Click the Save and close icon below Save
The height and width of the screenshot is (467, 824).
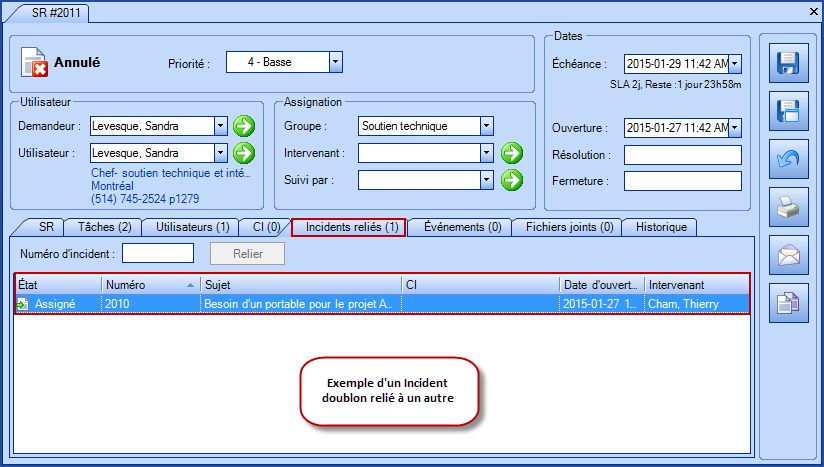(x=788, y=112)
